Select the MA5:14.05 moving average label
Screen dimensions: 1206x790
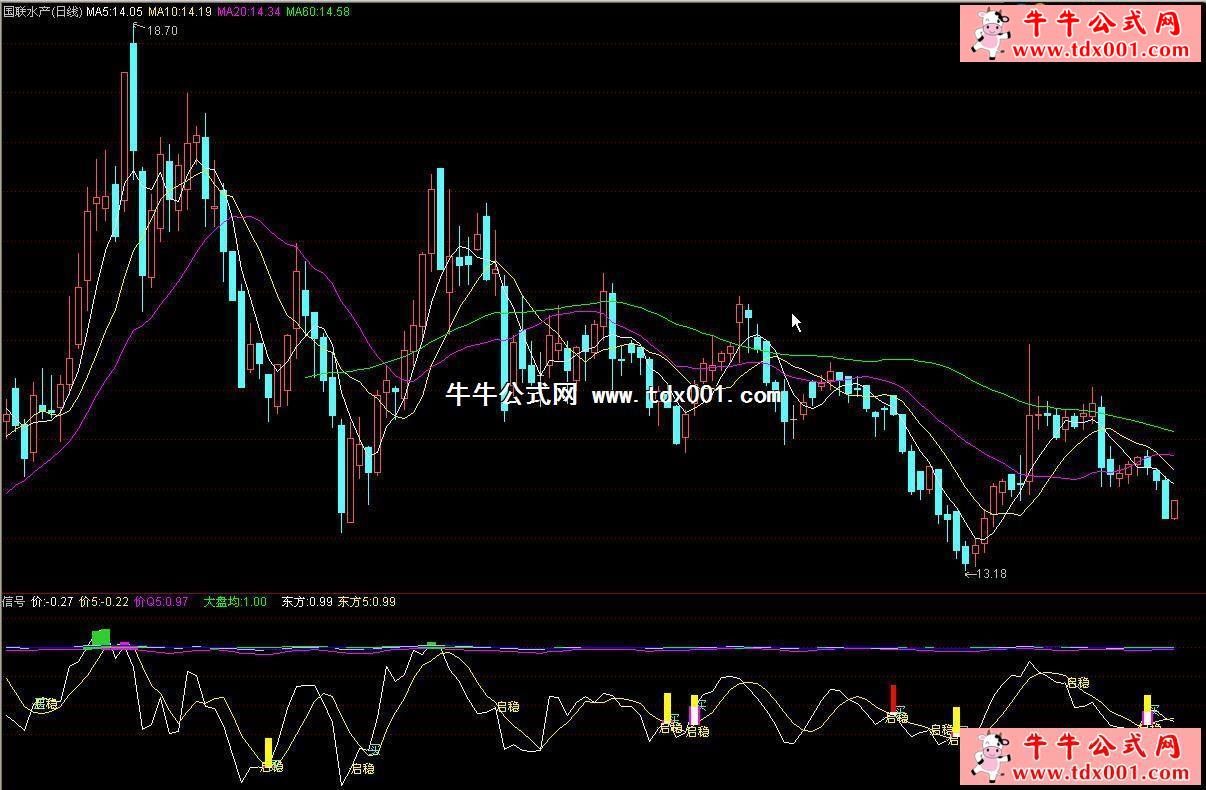[113, 12]
